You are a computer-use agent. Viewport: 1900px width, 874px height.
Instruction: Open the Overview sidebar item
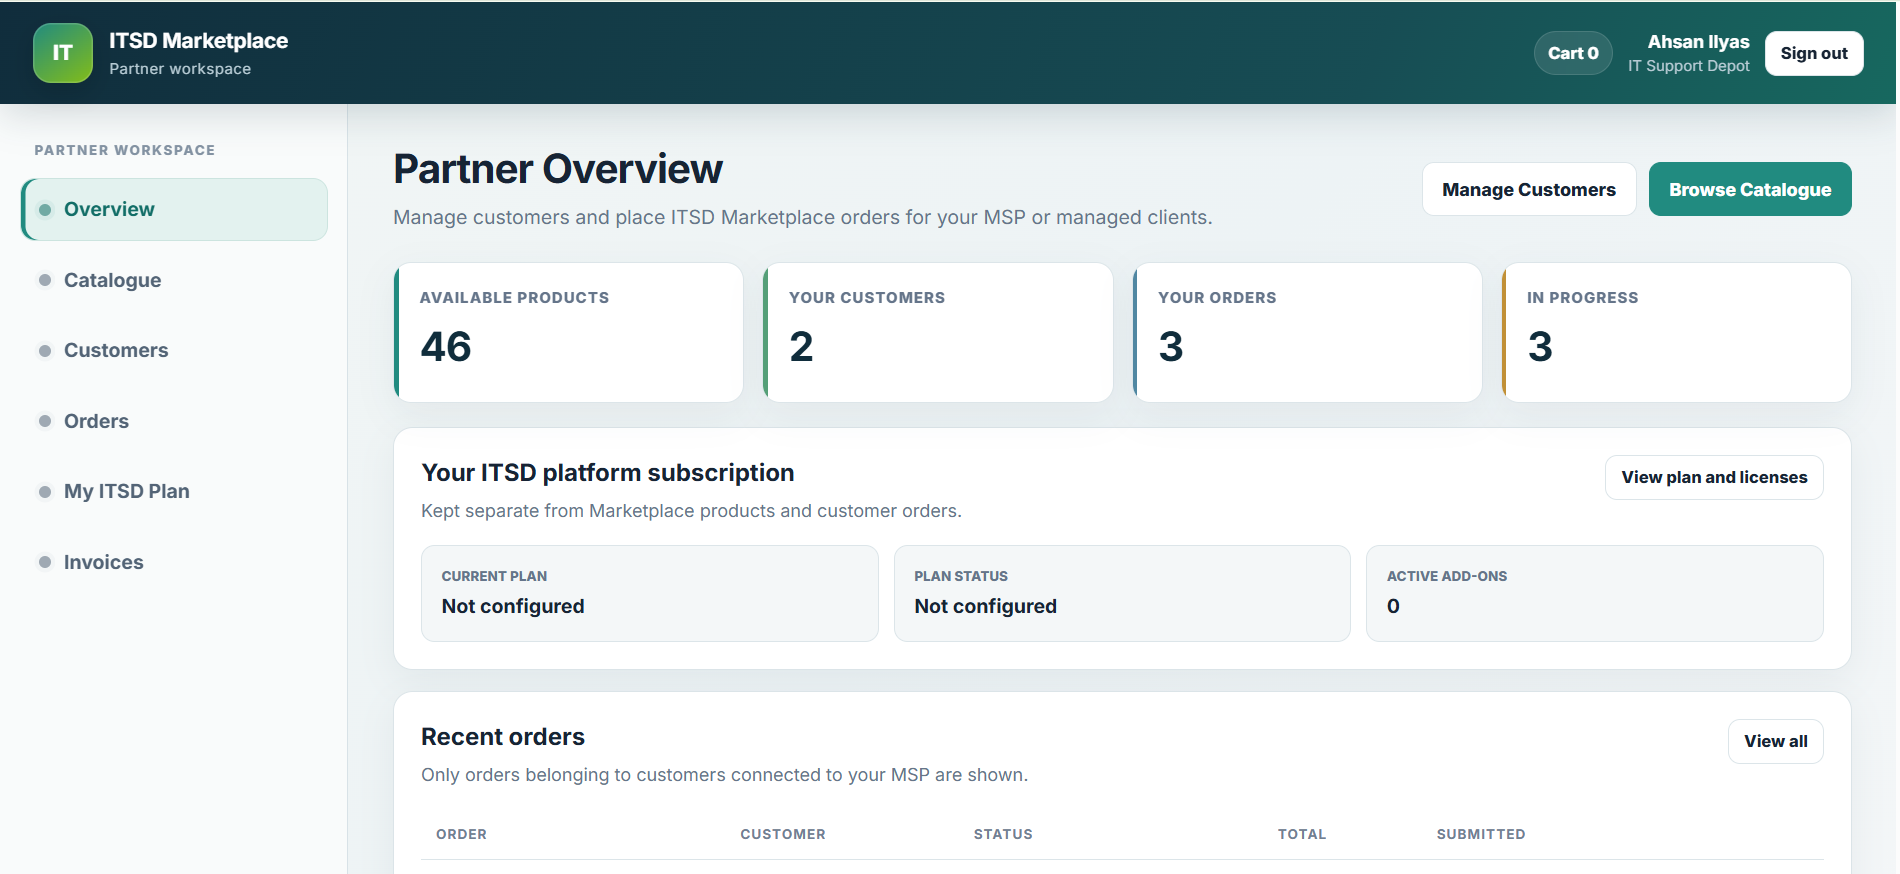[175, 209]
